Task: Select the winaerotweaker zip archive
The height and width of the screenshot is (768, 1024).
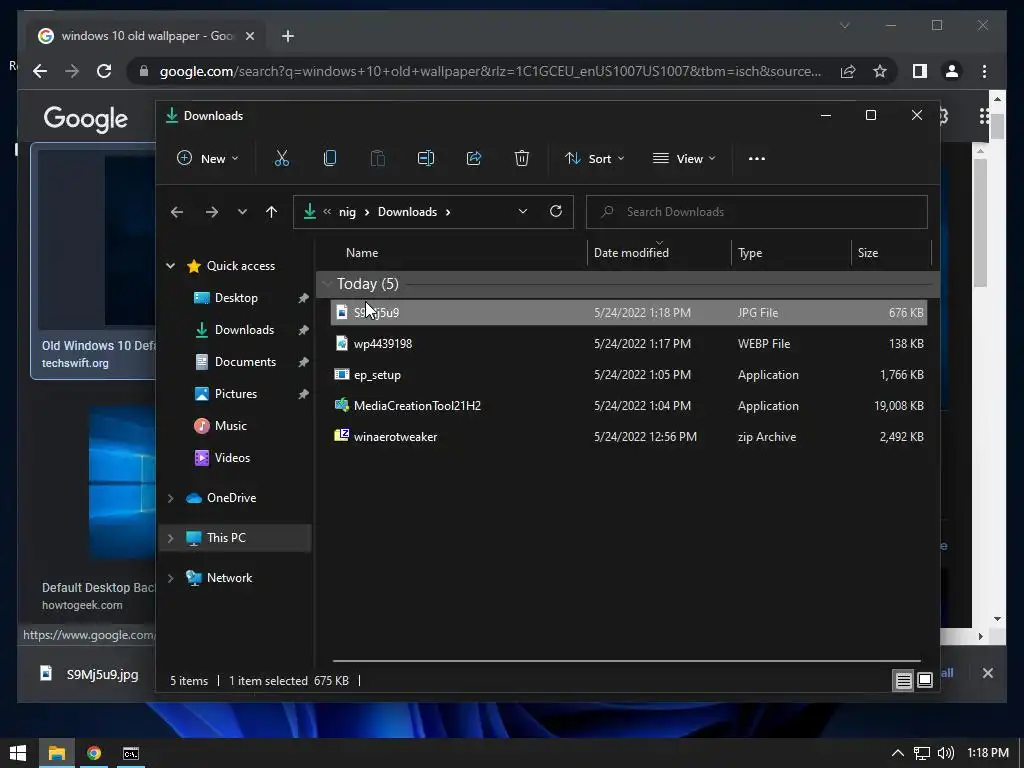Action: pyautogui.click(x=628, y=437)
